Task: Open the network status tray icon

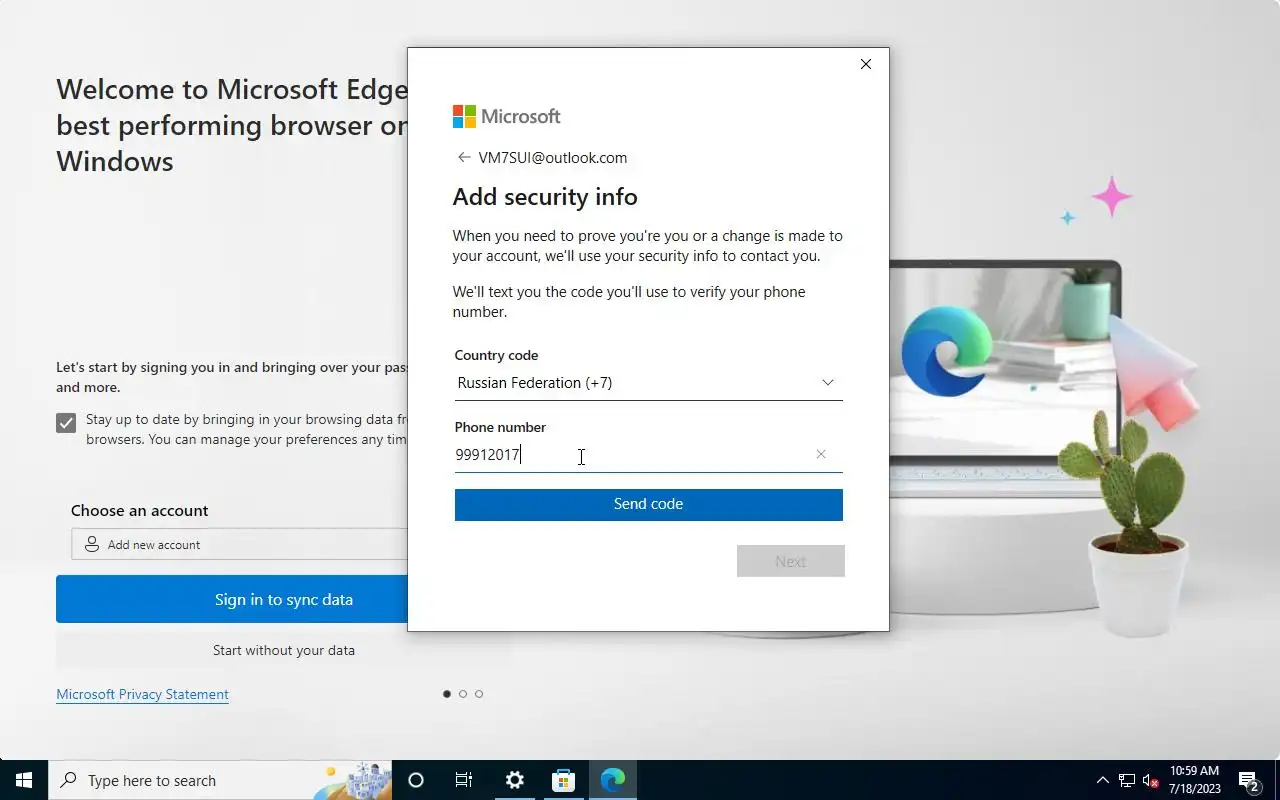Action: click(x=1127, y=780)
